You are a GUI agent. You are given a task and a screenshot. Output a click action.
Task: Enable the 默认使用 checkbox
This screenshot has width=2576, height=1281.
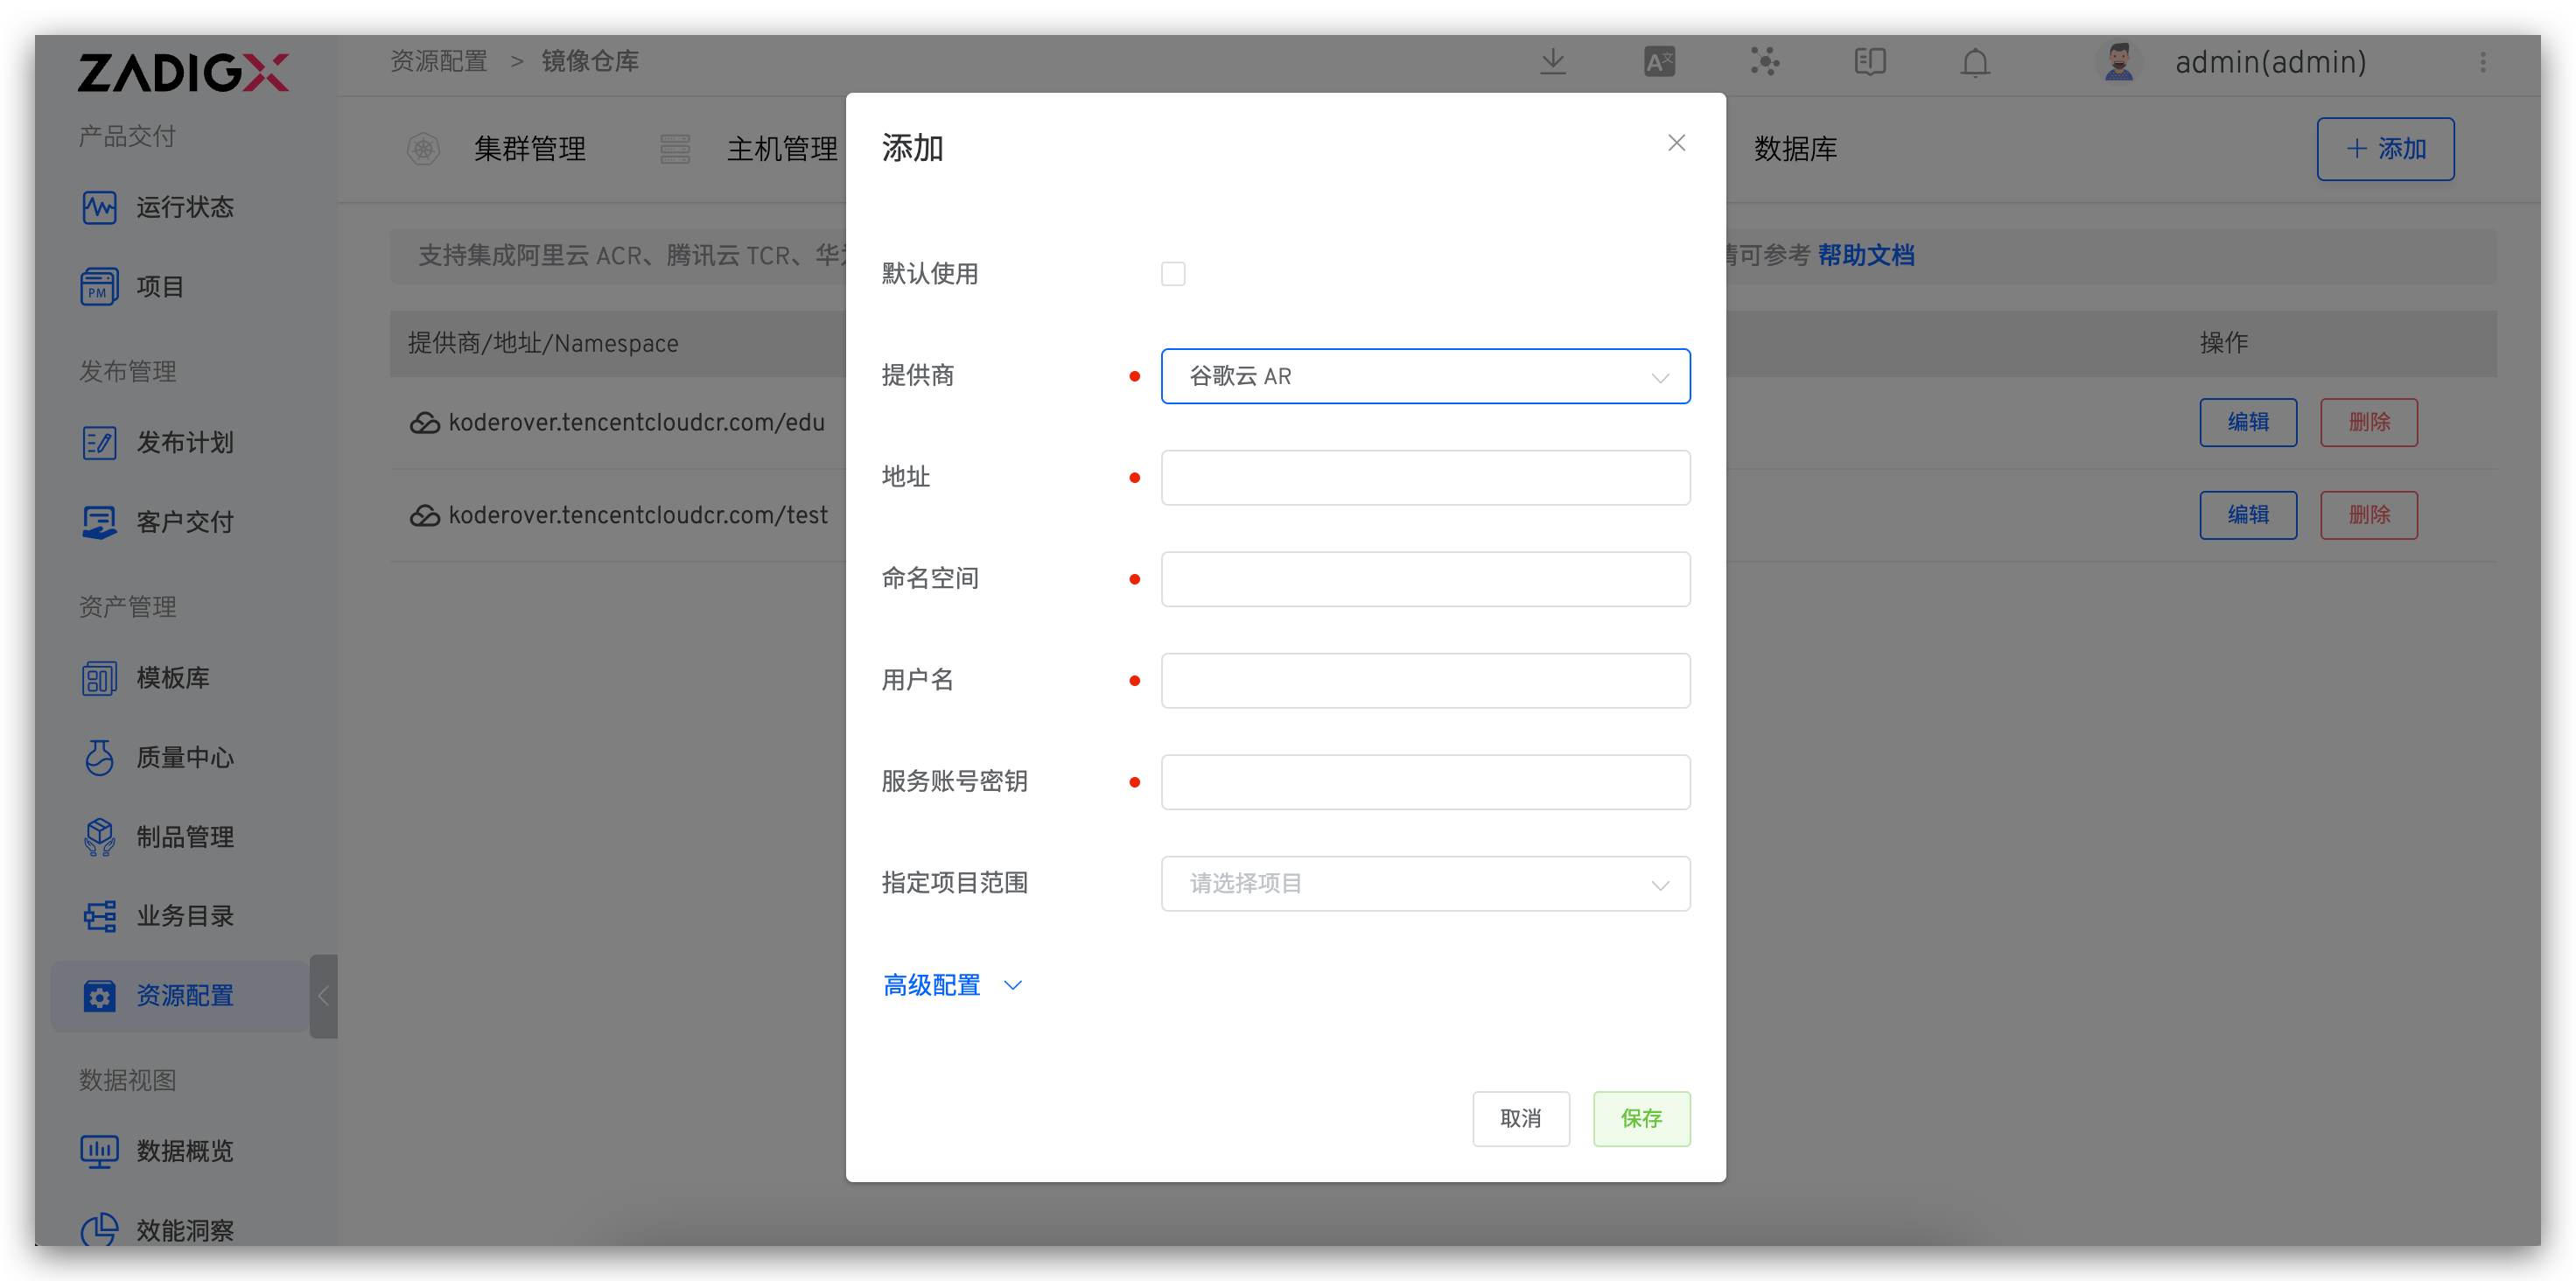[1173, 274]
